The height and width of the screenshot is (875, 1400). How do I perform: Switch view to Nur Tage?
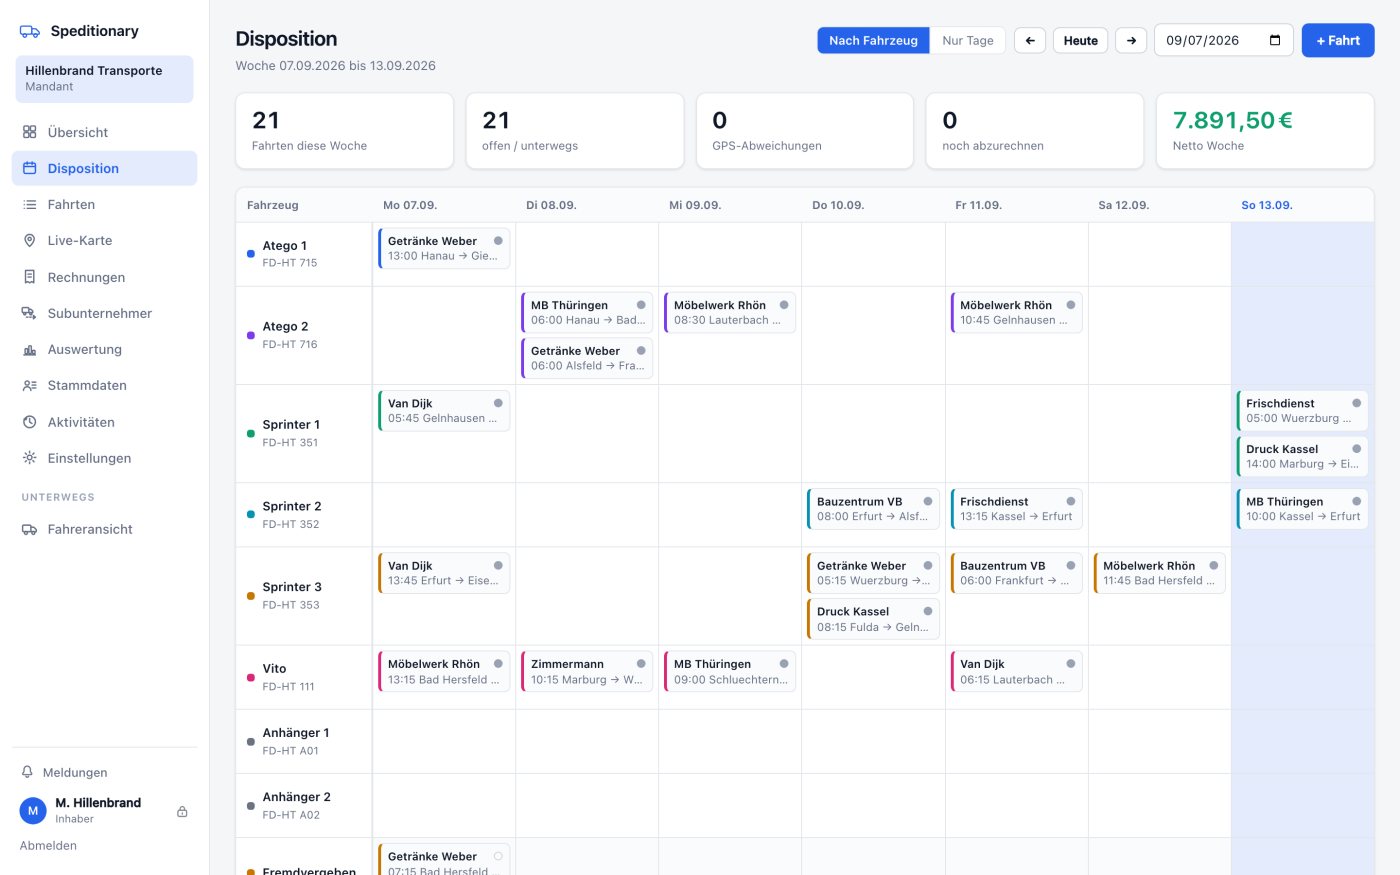(x=968, y=40)
